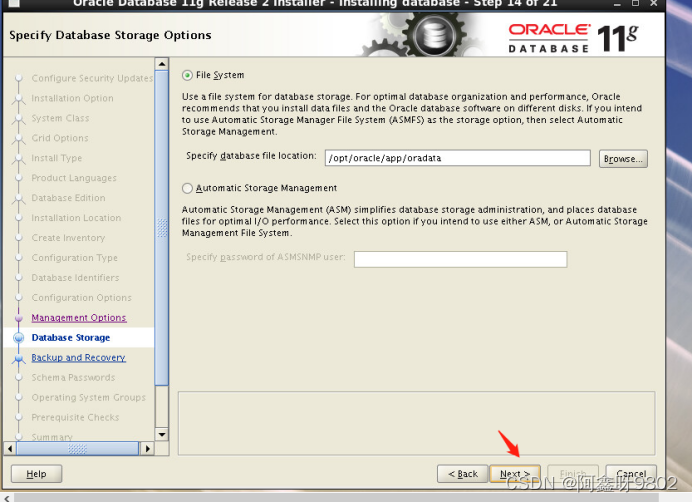Screen dimensions: 693x502
Task: Click the database file location field
Action: 457,158
